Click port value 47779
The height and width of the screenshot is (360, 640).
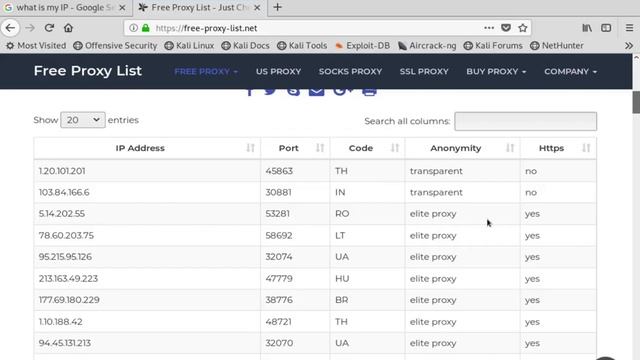[x=279, y=279]
